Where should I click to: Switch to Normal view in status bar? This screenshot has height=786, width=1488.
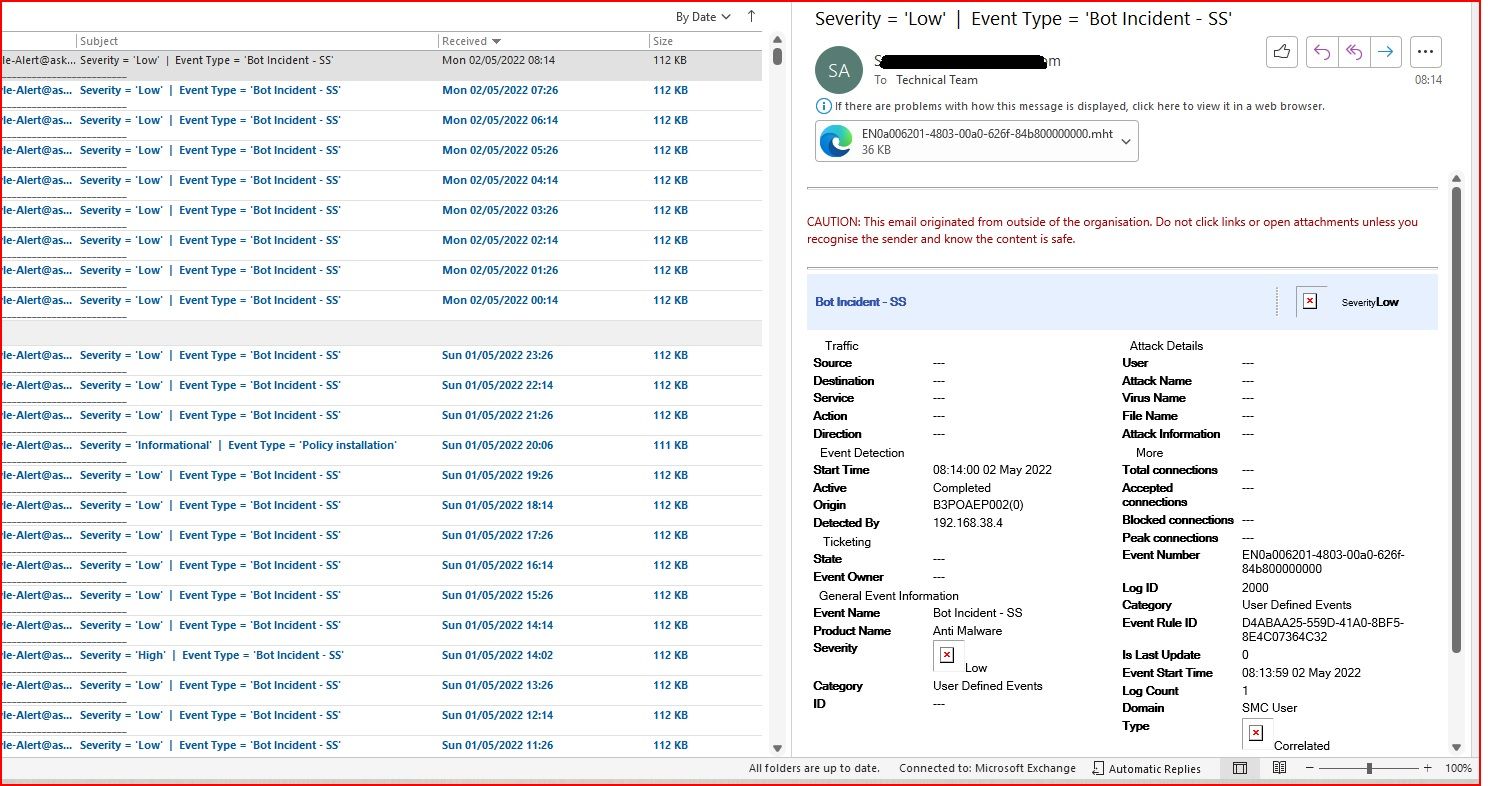coord(1240,768)
